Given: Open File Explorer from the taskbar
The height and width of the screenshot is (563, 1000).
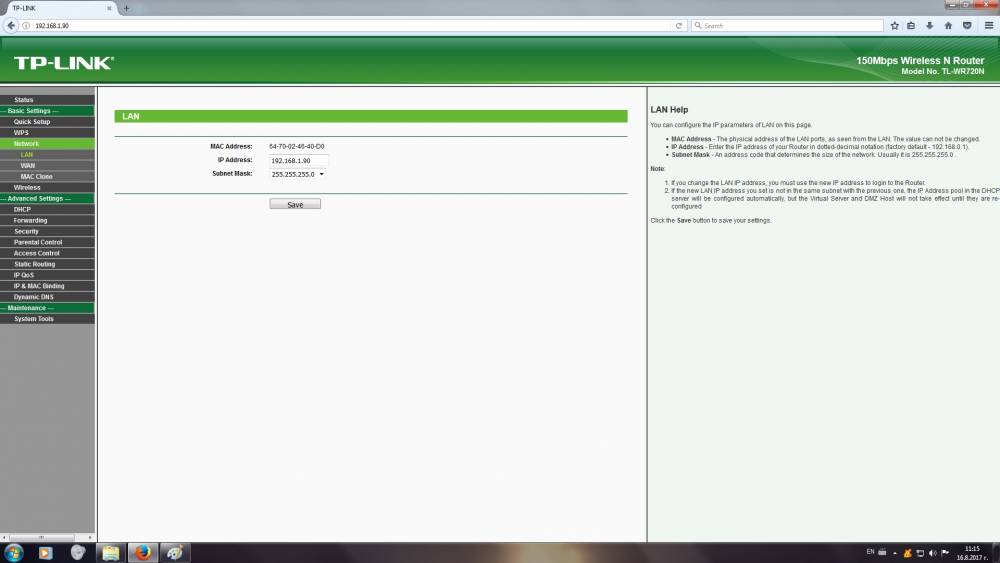Looking at the screenshot, I should [x=111, y=553].
